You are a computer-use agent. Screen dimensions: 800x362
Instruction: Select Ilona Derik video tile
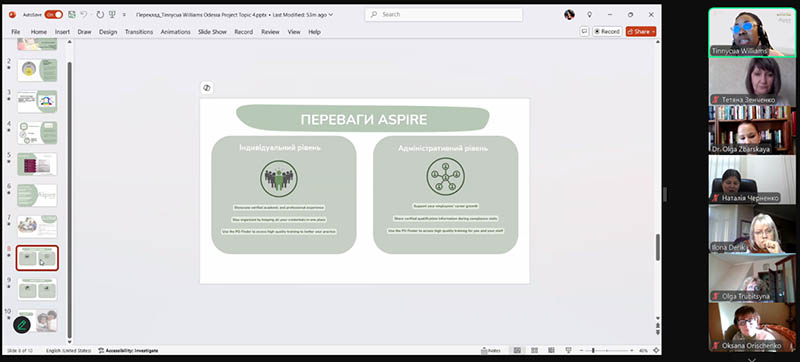[x=752, y=228]
